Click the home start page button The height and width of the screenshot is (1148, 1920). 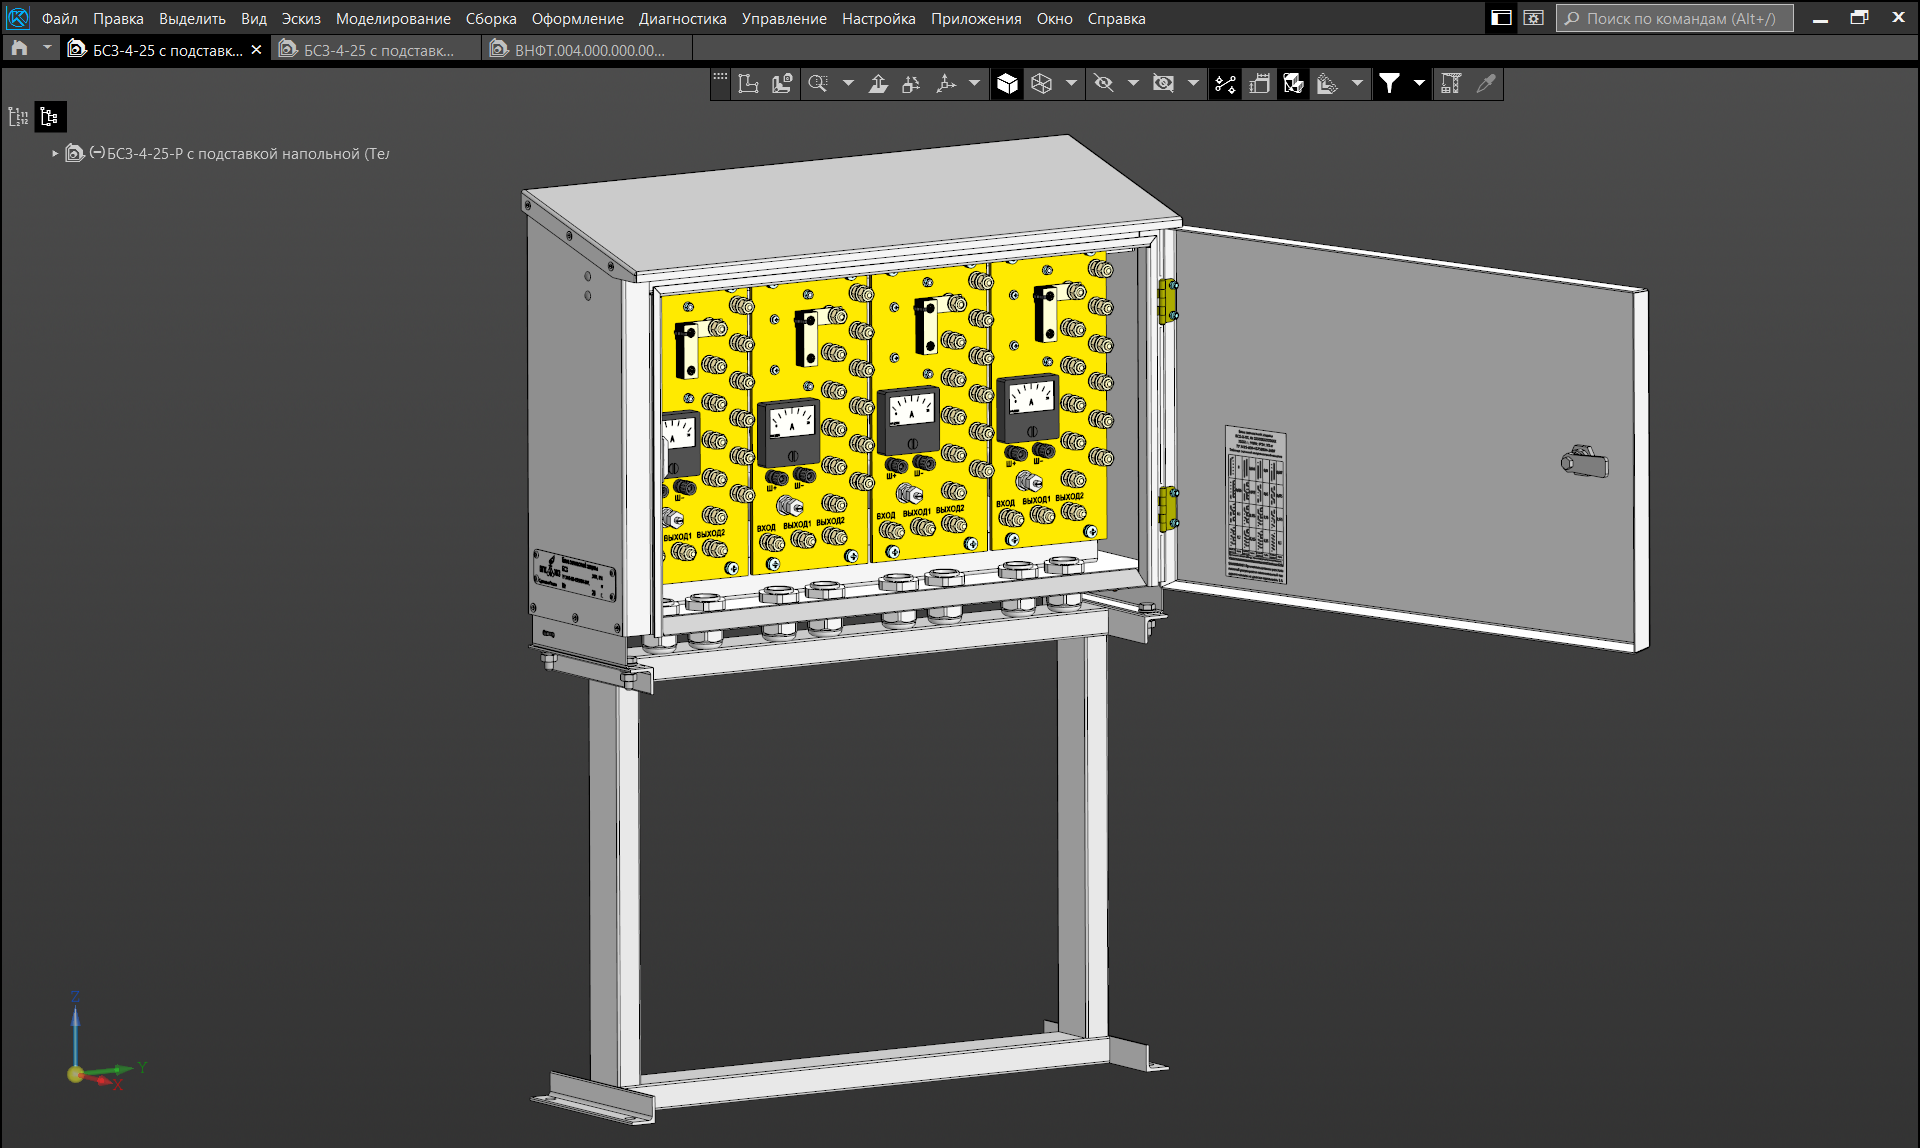(x=19, y=49)
